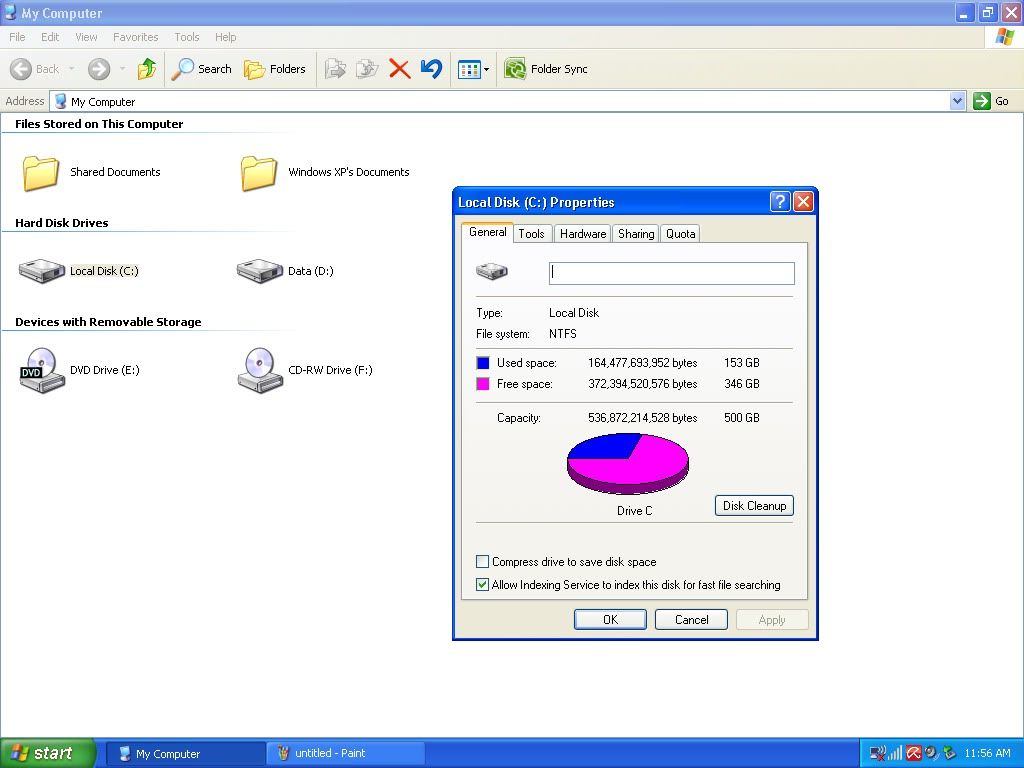Click the Disk Cleanup button

tap(754, 505)
